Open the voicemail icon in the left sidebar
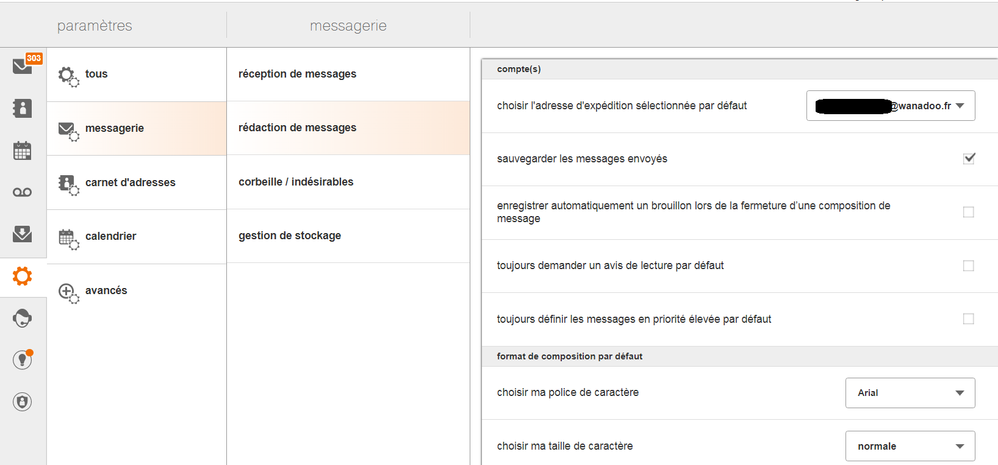Image resolution: width=998 pixels, height=465 pixels. tap(22, 193)
